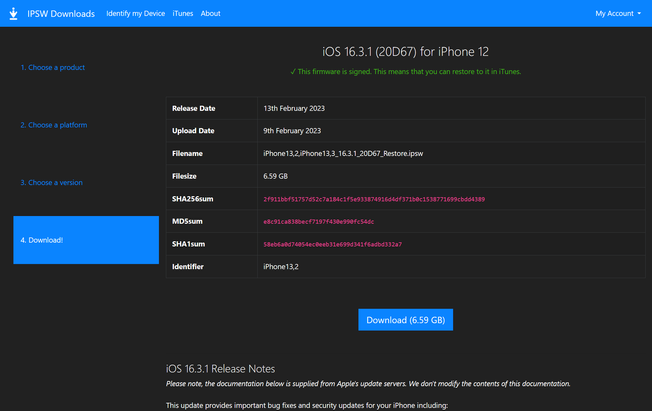Expand the My Account dropdown
Image resolution: width=652 pixels, height=411 pixels.
[617, 13]
